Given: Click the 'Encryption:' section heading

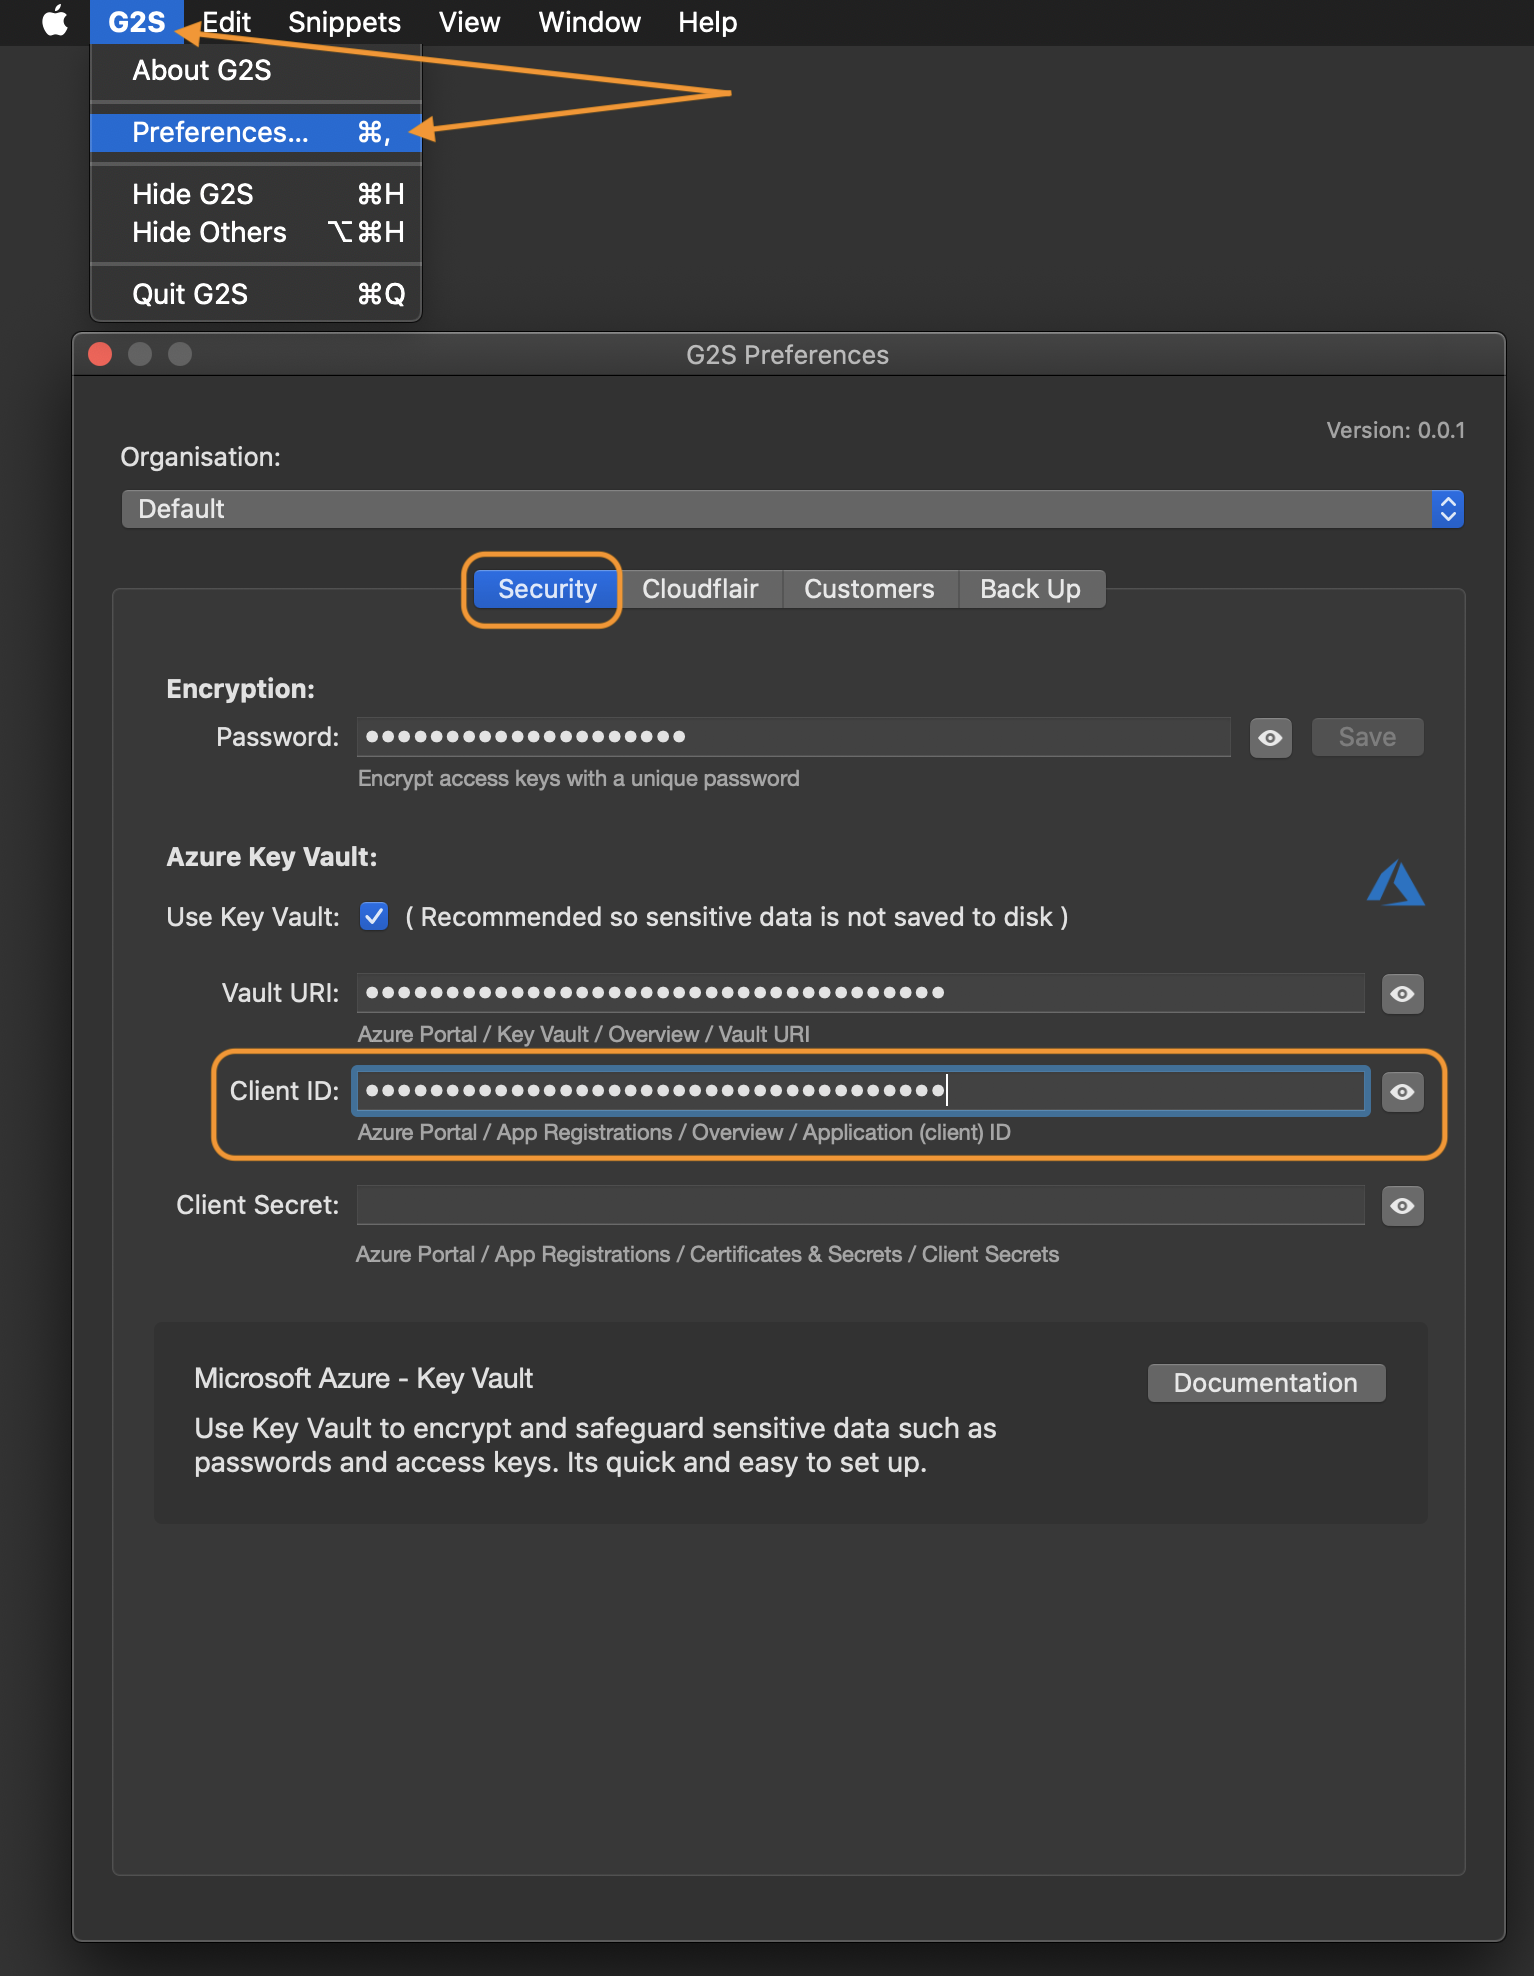Looking at the screenshot, I should click(x=241, y=689).
